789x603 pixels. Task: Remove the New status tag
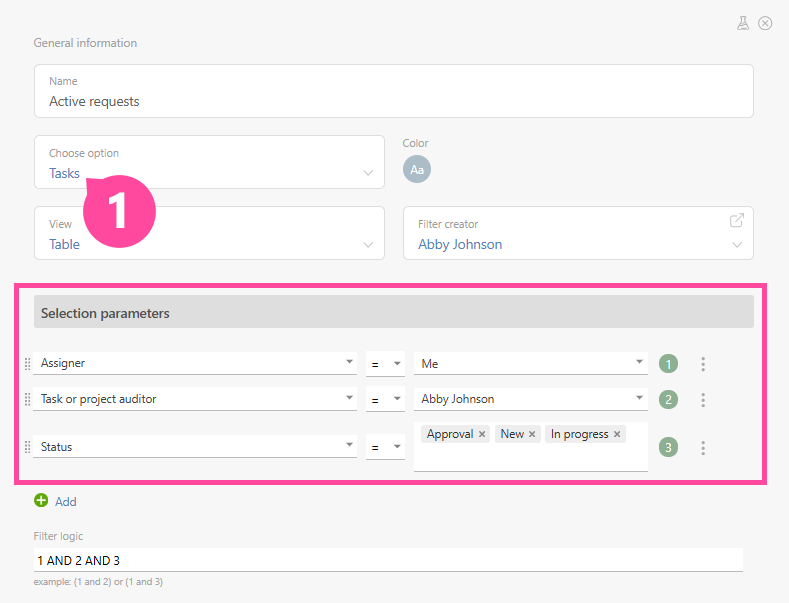[532, 434]
